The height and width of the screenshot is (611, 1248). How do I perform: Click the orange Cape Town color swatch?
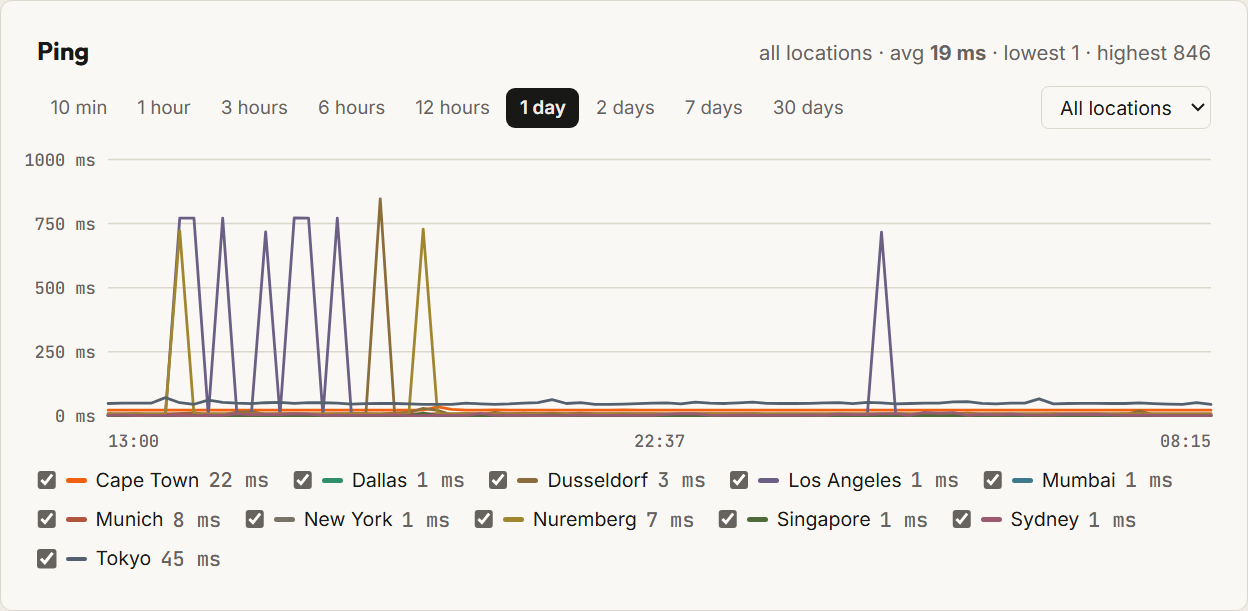pyautogui.click(x=77, y=481)
